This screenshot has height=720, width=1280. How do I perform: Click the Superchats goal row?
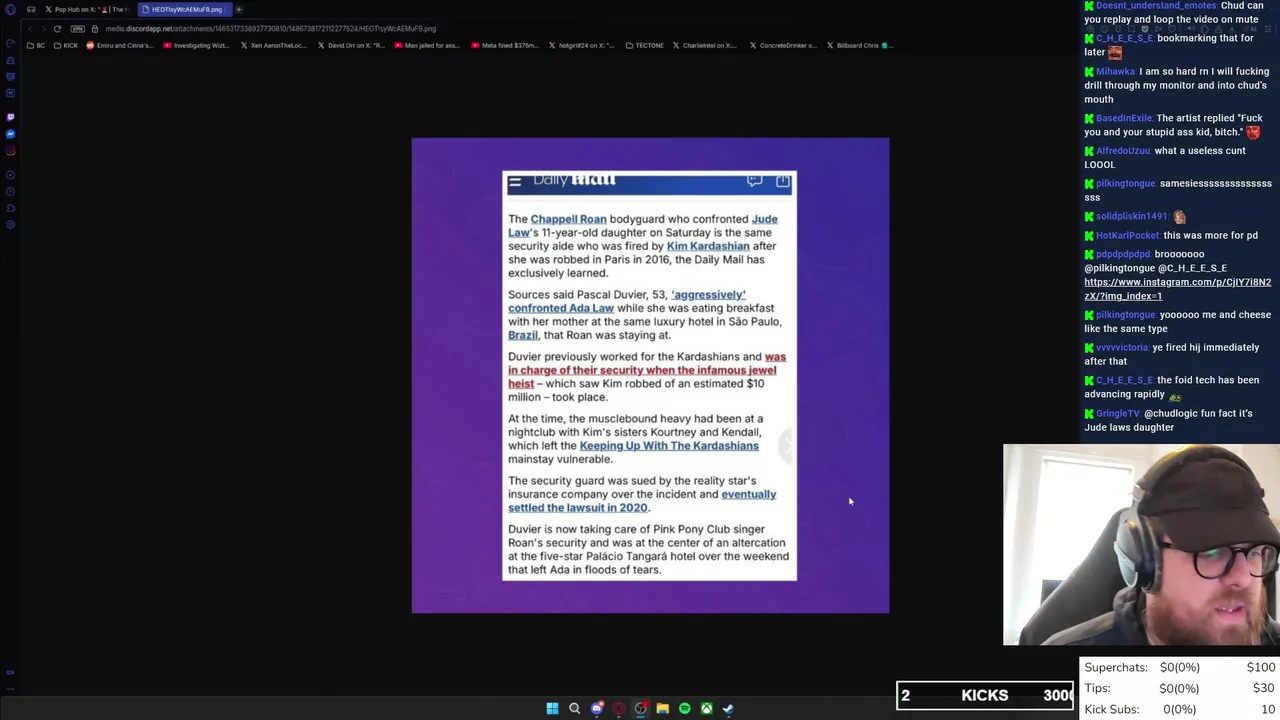(1180, 667)
